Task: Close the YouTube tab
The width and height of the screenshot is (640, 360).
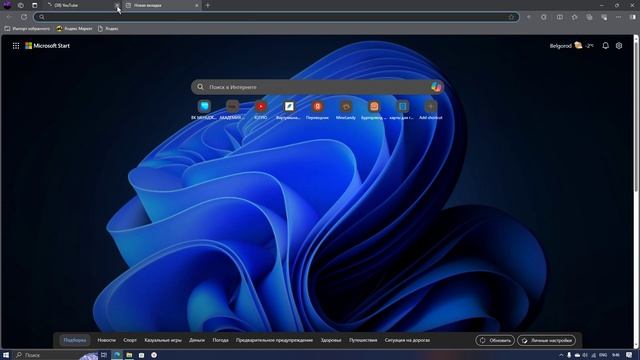Action: (117, 5)
